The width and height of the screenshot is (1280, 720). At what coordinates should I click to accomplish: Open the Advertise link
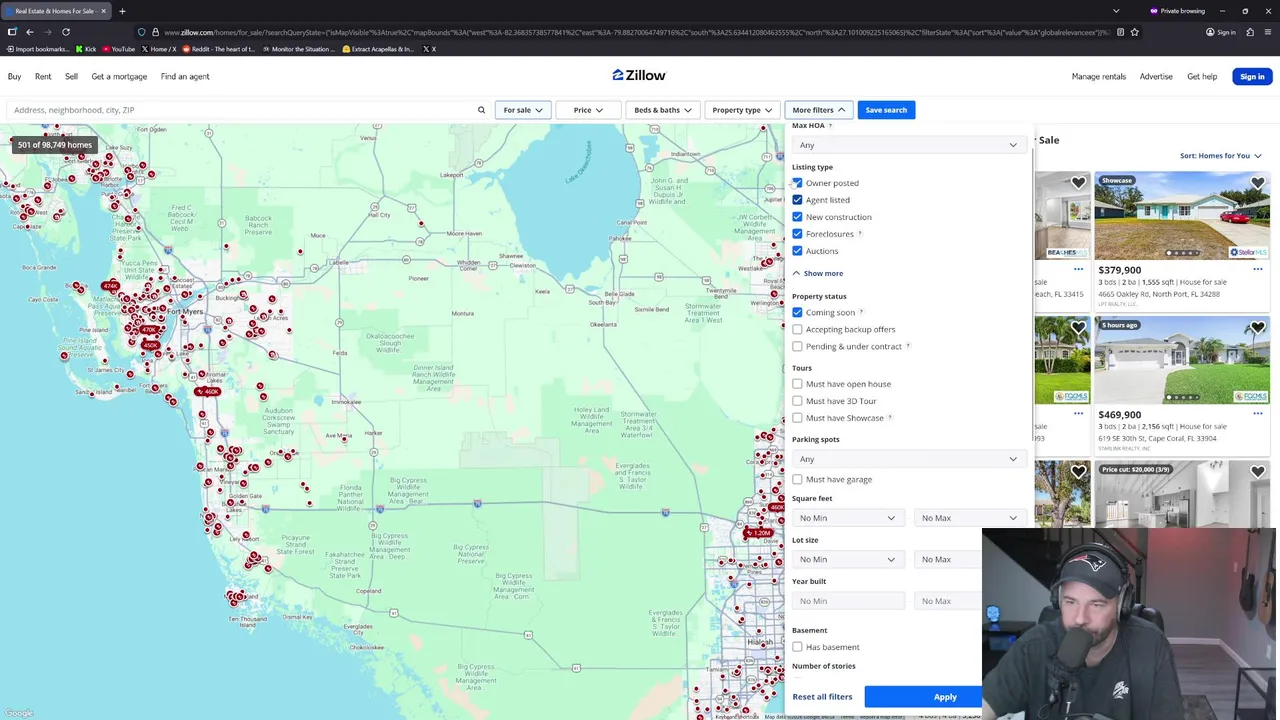tap(1156, 76)
